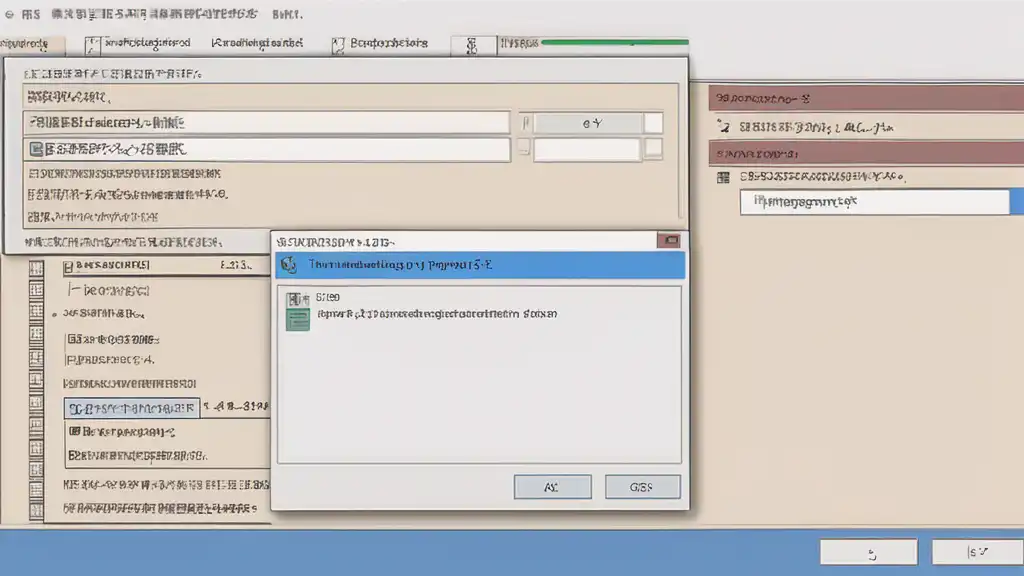Viewport: 1024px width, 576px height.
Task: Toggle the checkbox icon in top toolbar
Action: (x=93, y=45)
